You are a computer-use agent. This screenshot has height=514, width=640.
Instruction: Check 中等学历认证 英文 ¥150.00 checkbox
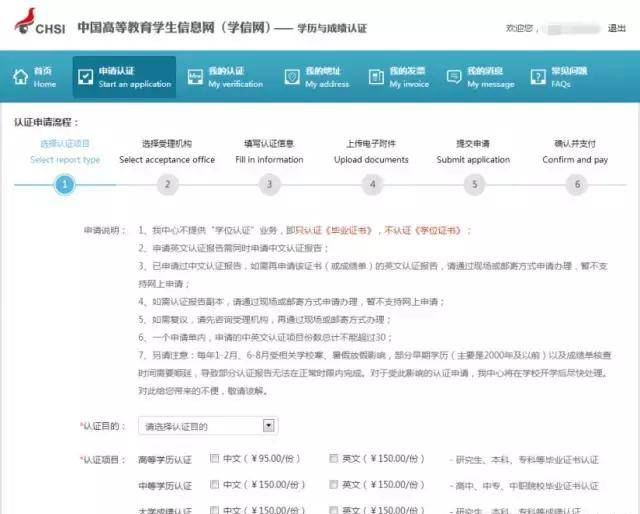(333, 485)
